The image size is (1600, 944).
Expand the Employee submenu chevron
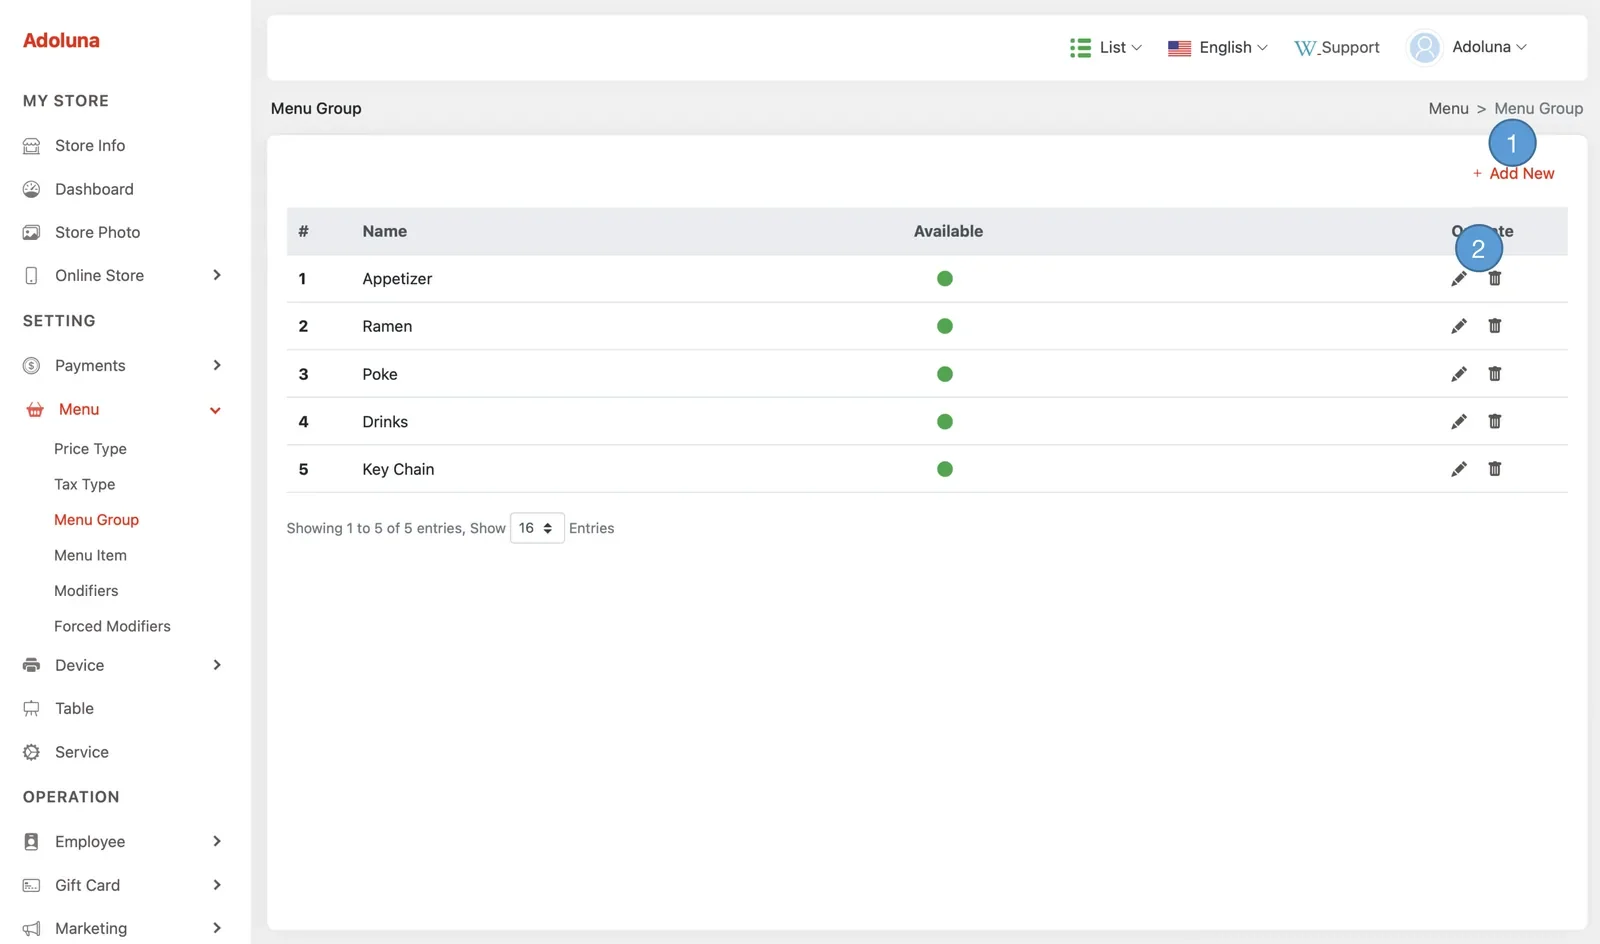coord(217,841)
